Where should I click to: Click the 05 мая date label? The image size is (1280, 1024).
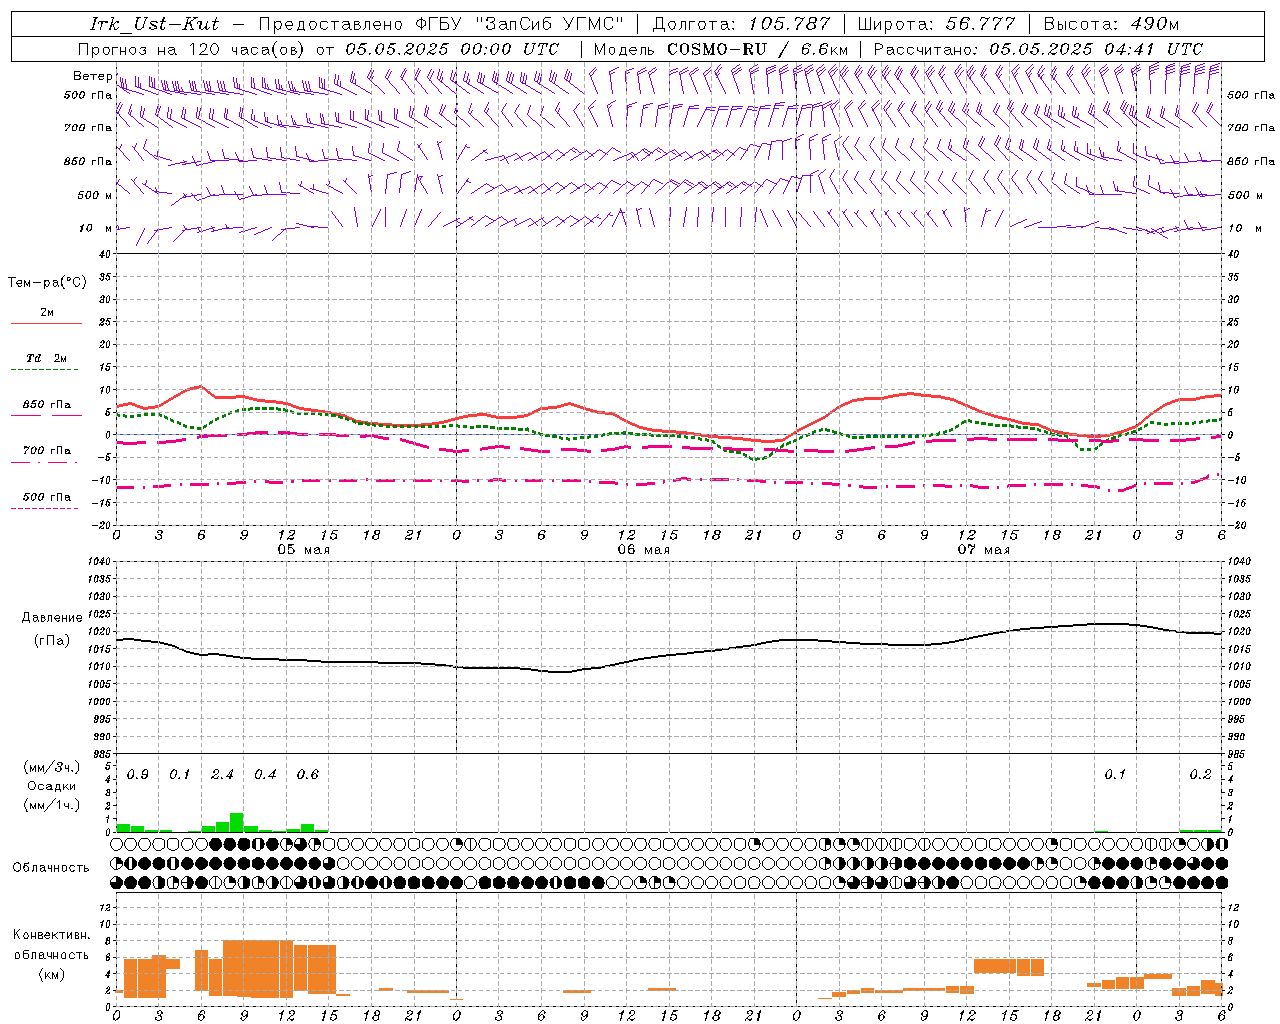[x=303, y=550]
